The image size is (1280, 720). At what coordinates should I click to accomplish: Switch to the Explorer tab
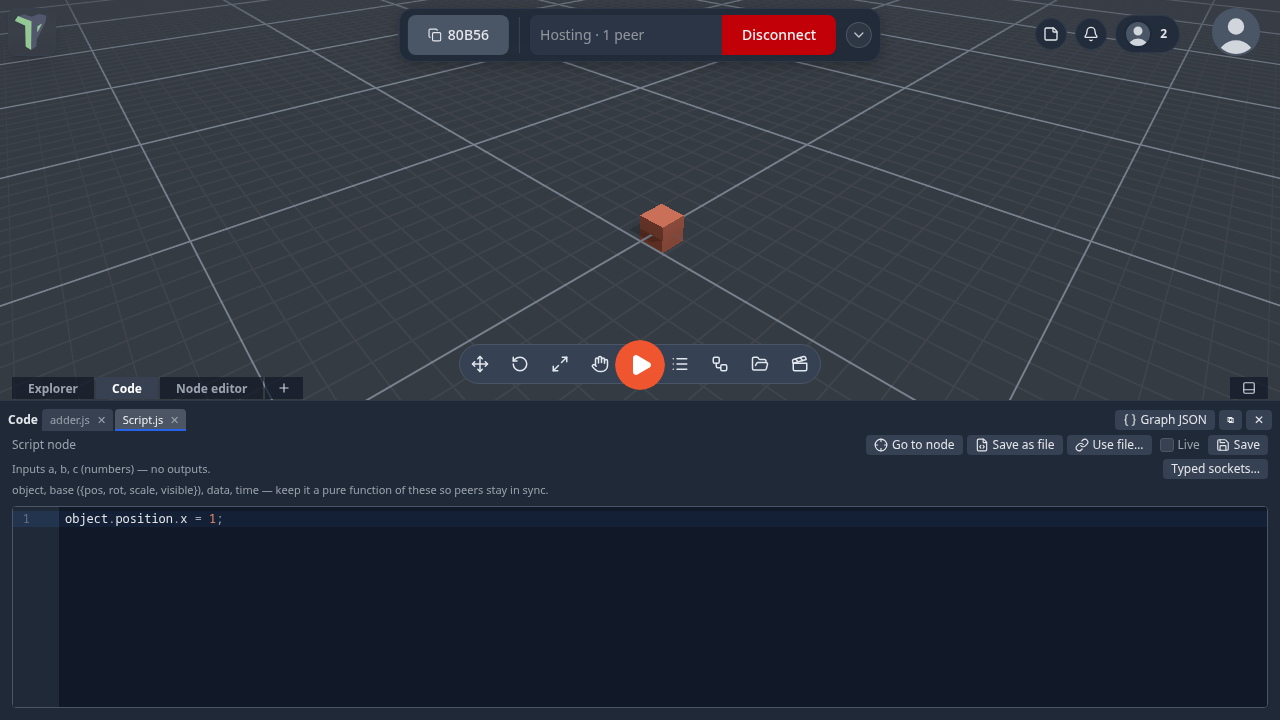[53, 388]
